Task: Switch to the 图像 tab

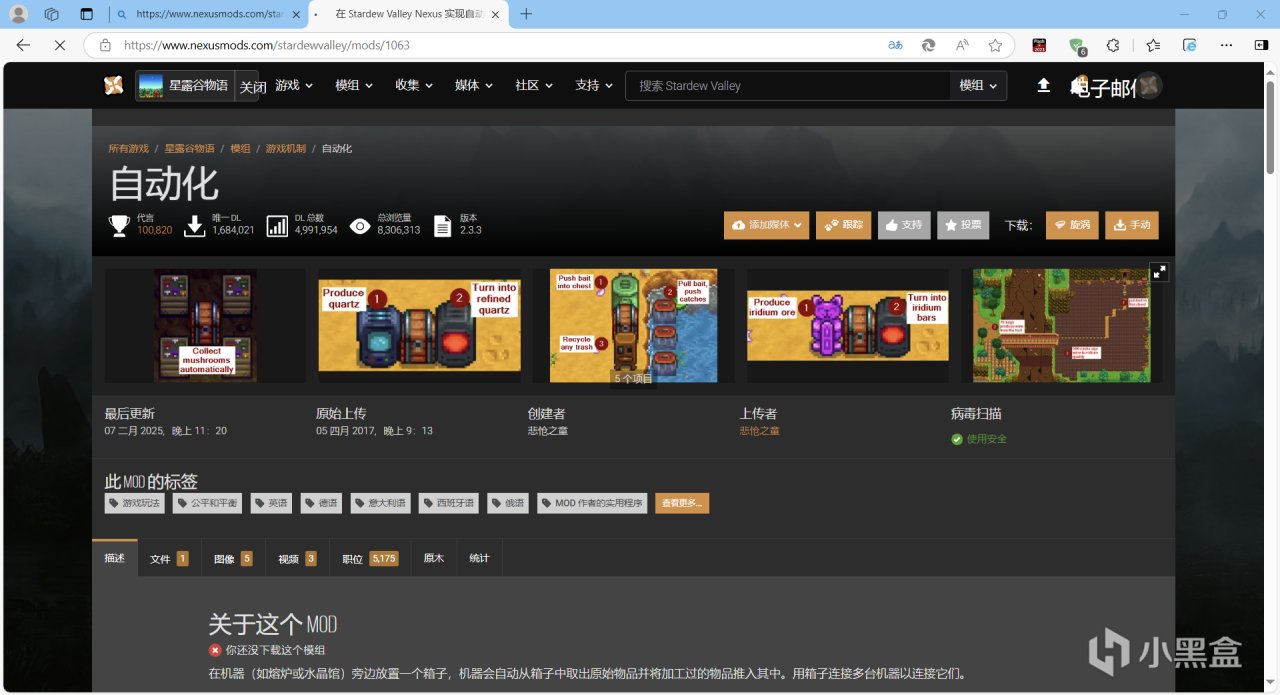Action: [233, 558]
